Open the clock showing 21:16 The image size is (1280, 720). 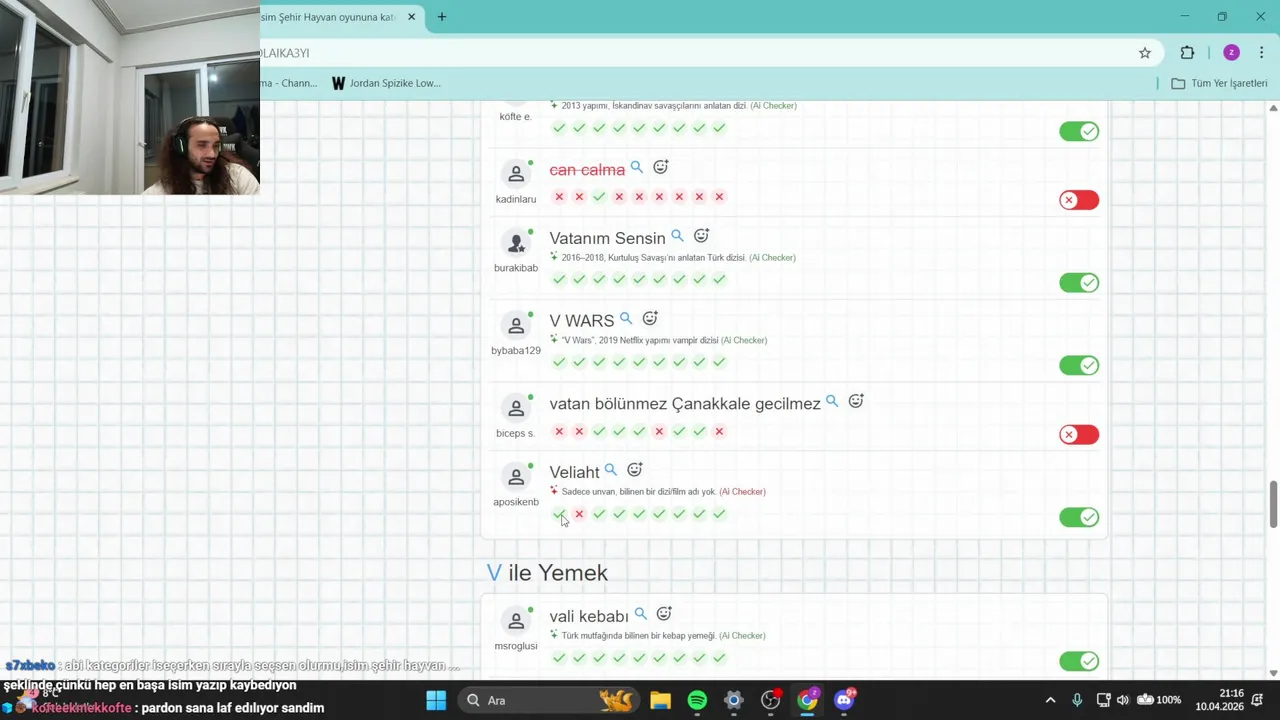click(1219, 700)
